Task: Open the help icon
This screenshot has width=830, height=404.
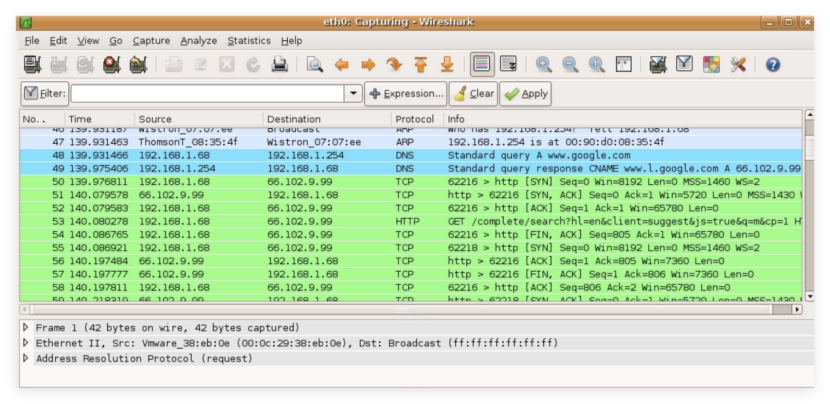Action: pos(773,65)
